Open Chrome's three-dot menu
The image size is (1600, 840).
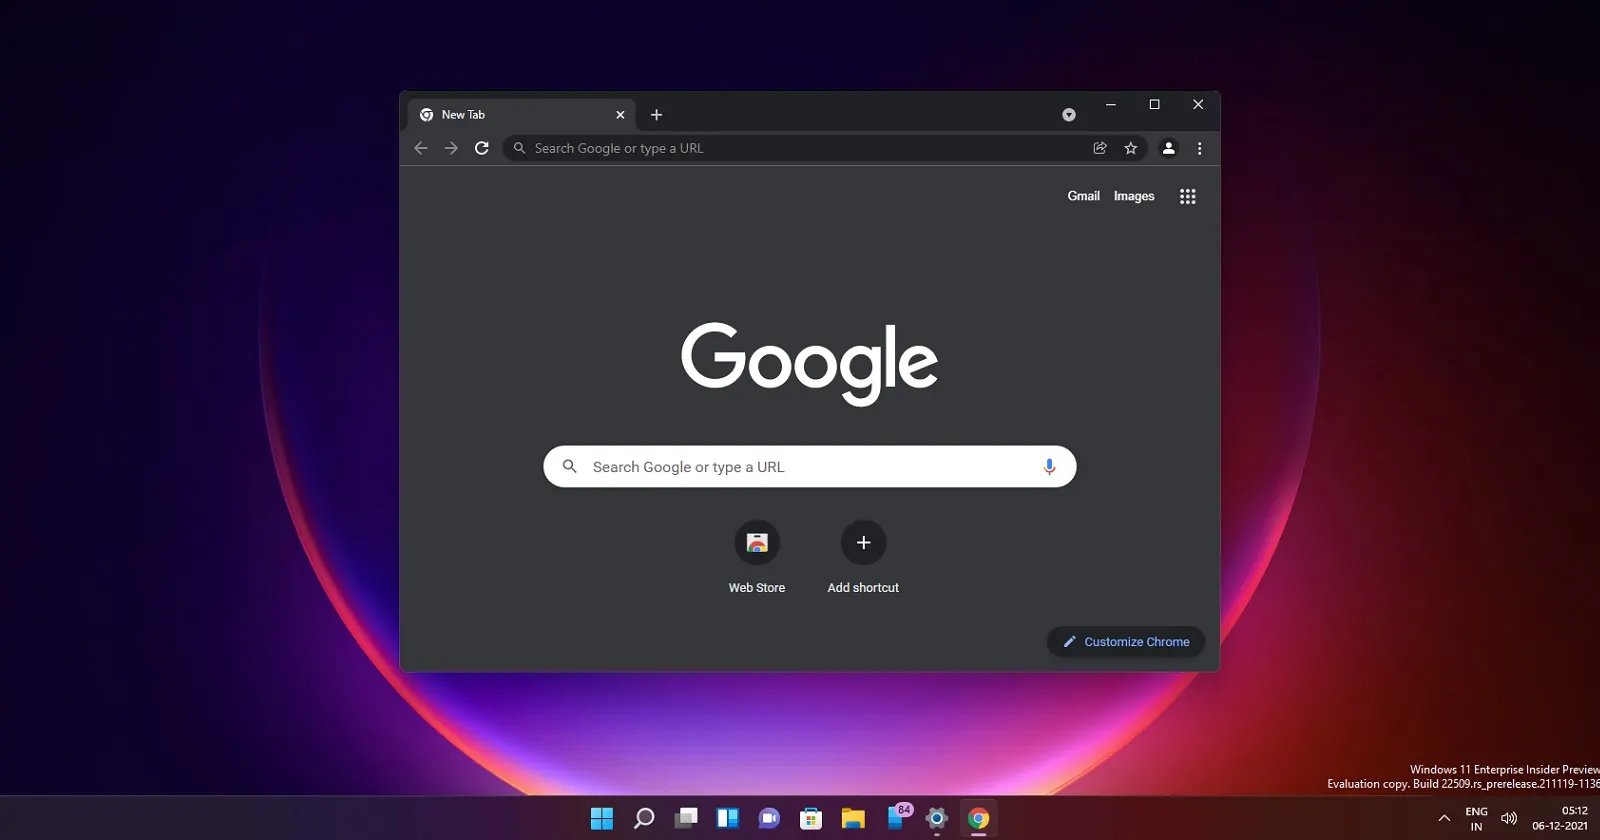(x=1199, y=148)
